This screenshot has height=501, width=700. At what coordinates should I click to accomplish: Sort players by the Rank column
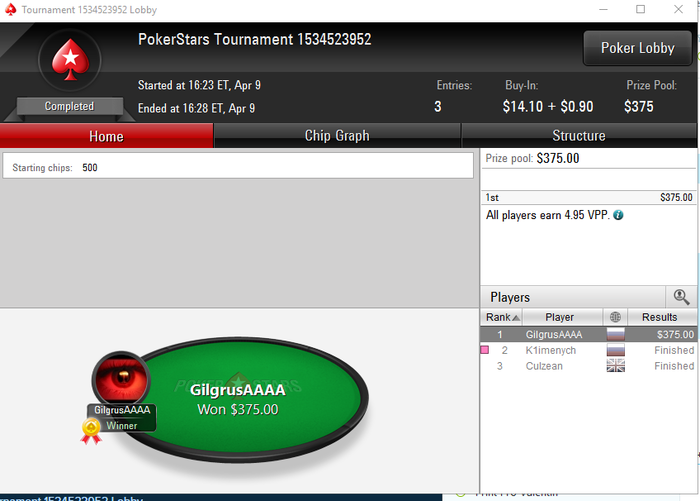[x=502, y=317]
